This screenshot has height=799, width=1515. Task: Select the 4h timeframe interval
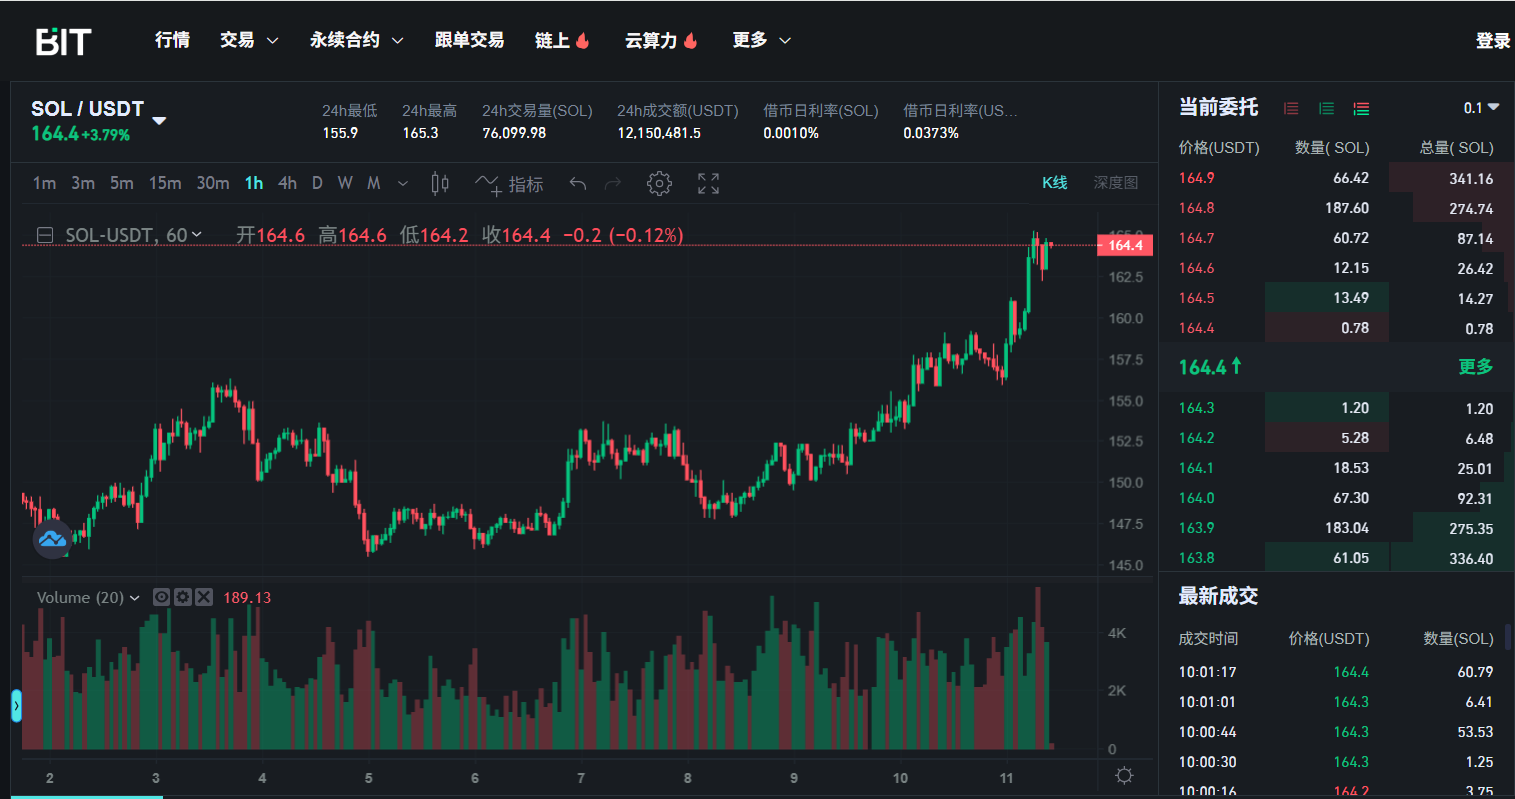click(x=287, y=183)
